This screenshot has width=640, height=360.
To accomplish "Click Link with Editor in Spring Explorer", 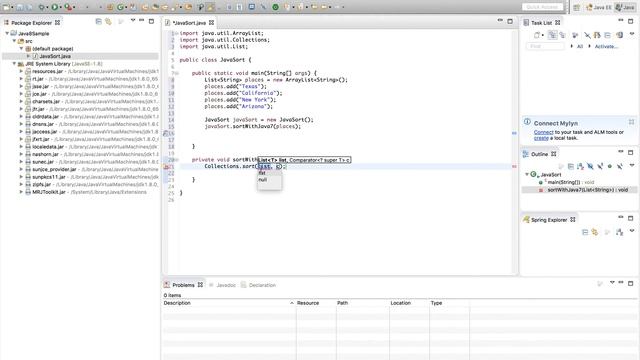I will click(595, 232).
